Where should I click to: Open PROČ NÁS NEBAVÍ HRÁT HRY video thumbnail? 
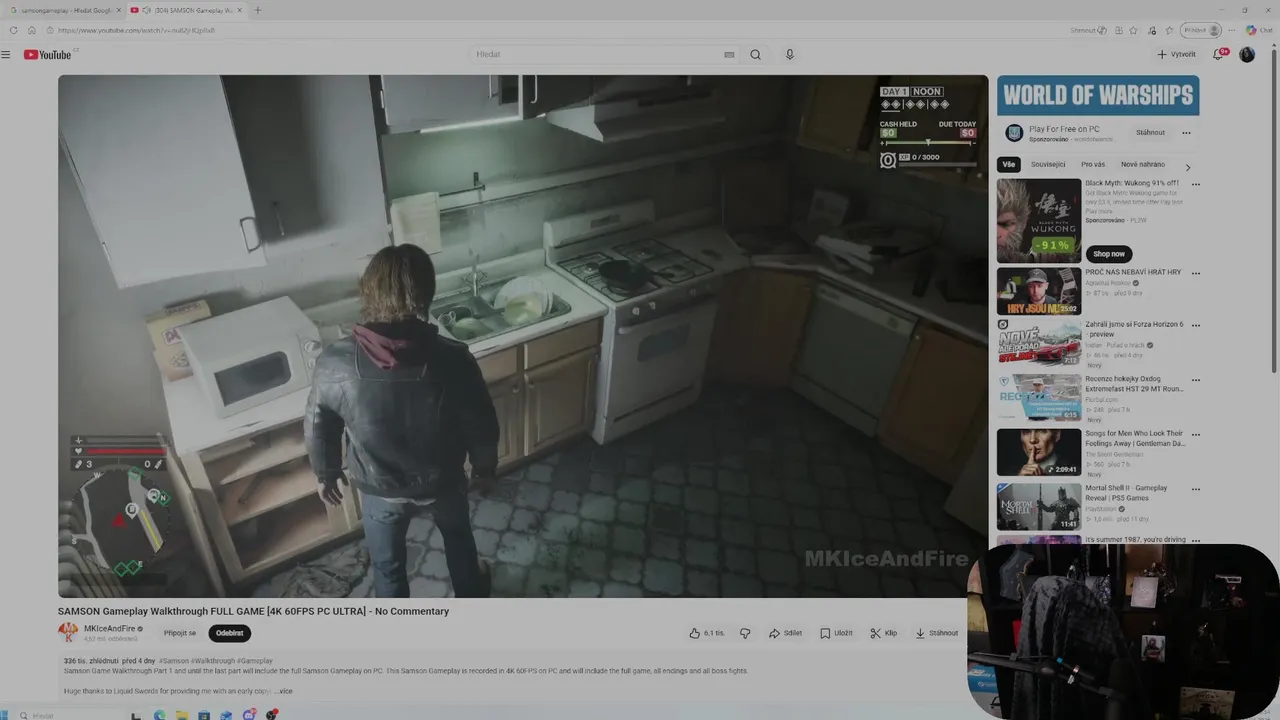(1039, 291)
